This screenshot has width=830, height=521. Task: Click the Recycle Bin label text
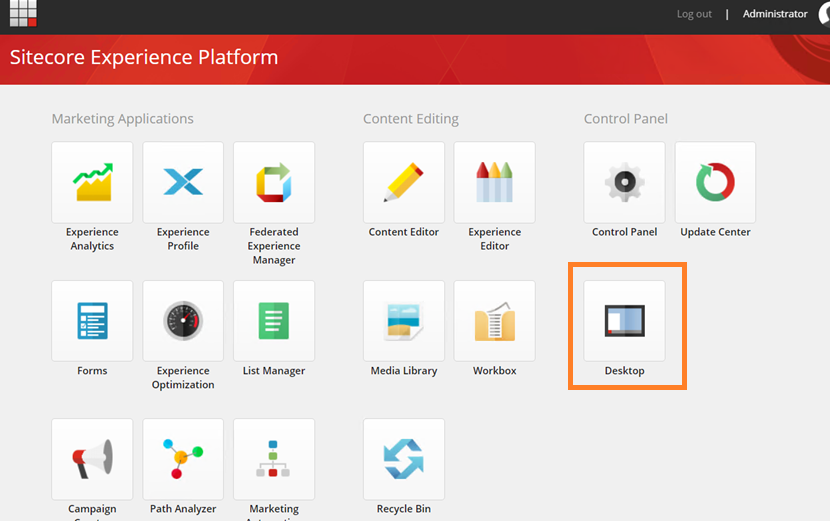pos(404,509)
